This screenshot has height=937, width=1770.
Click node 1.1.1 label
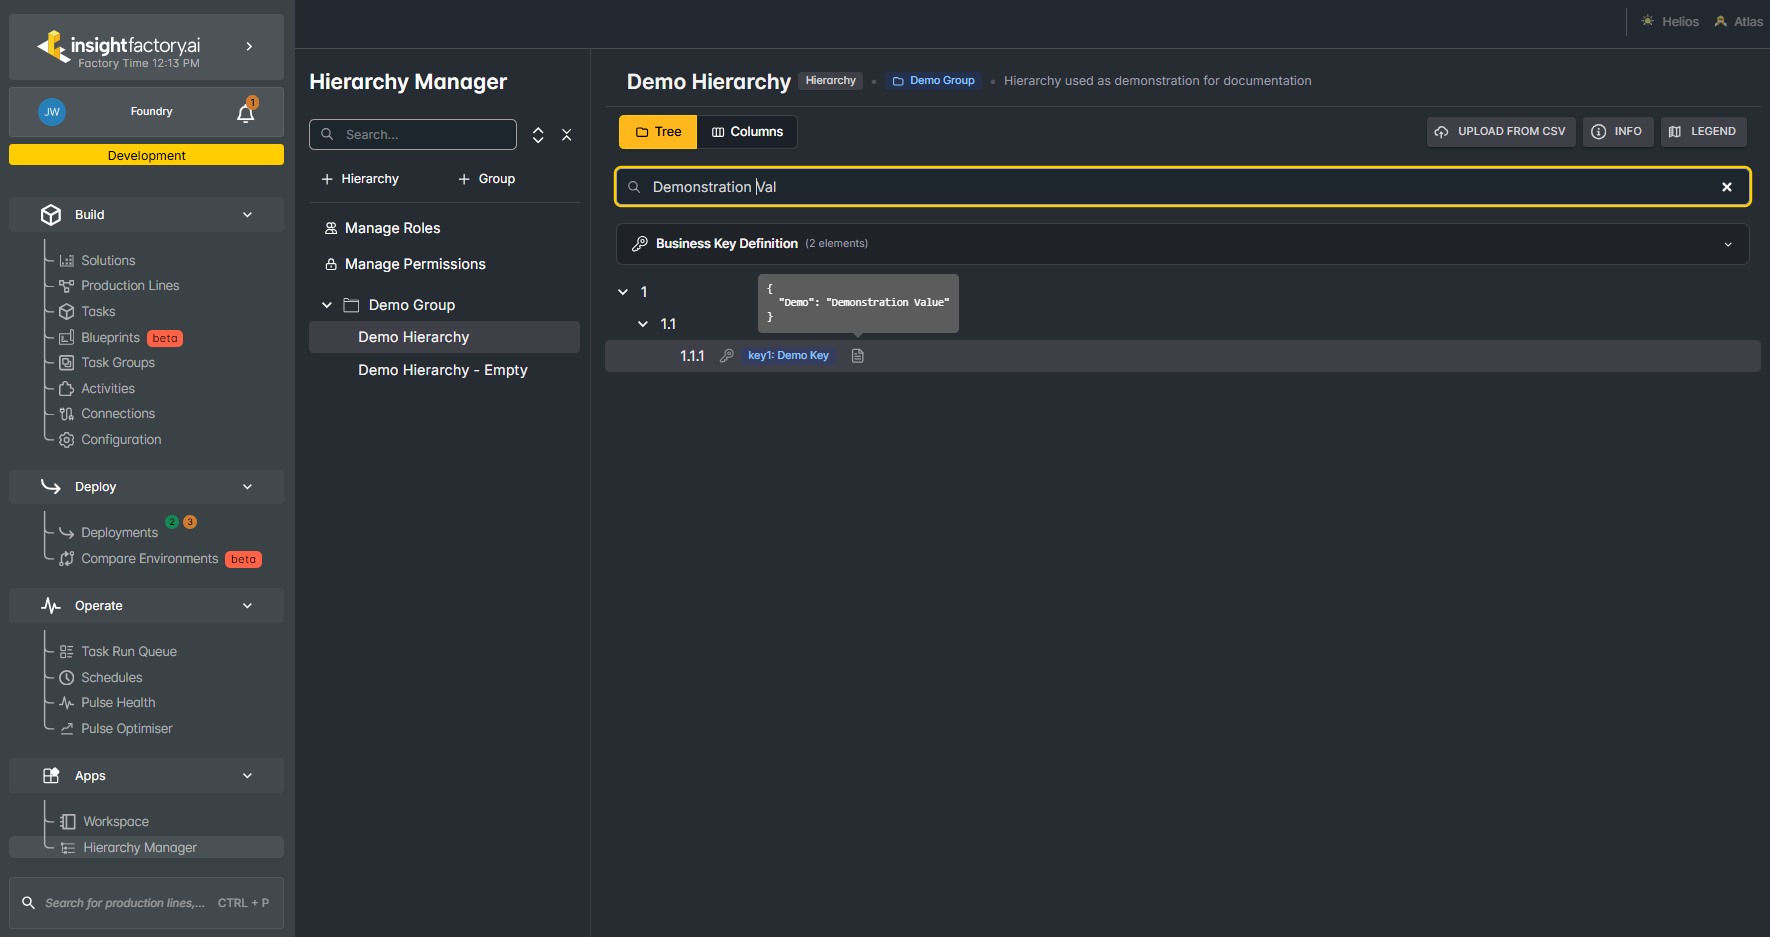(x=692, y=356)
